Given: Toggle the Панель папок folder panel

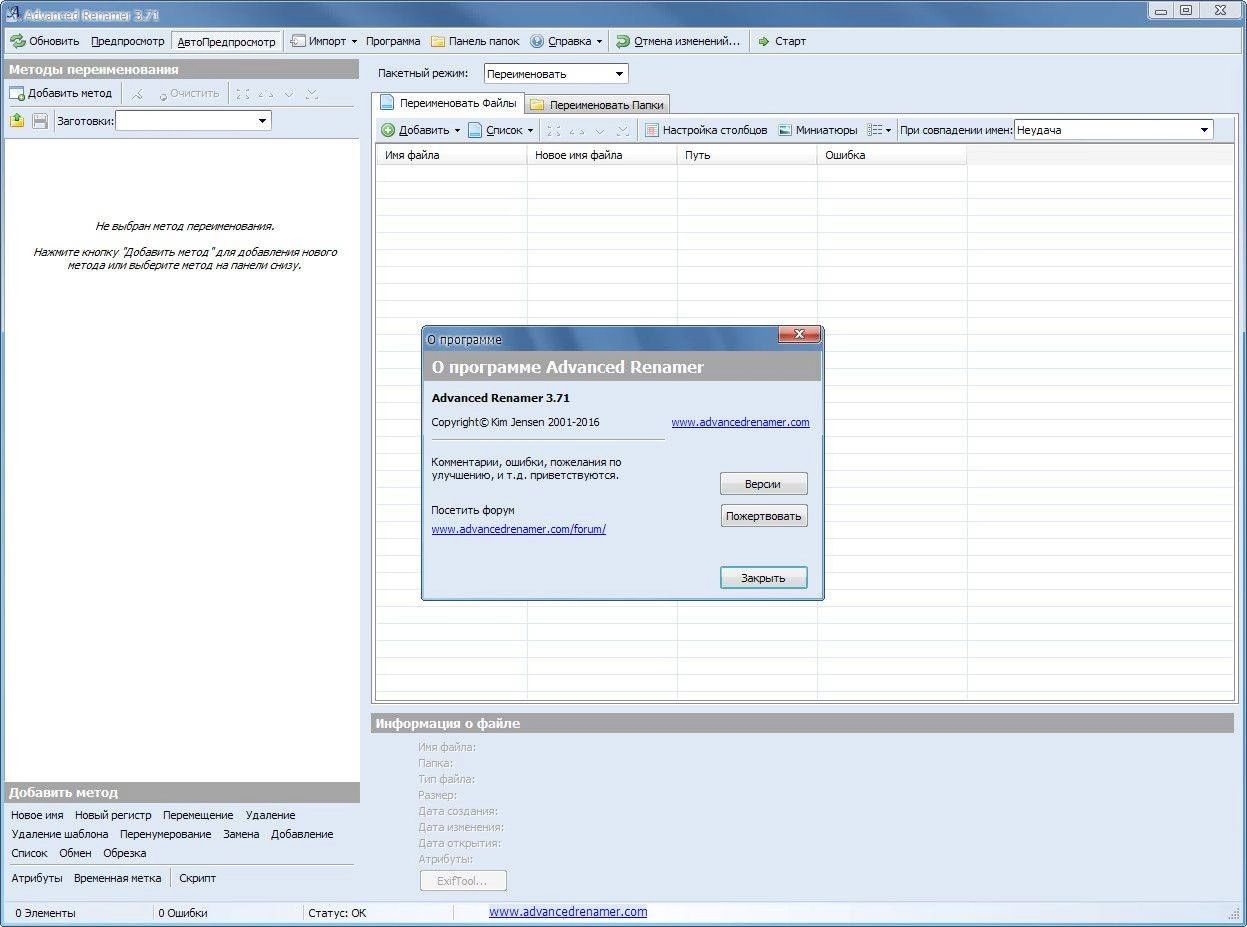Looking at the screenshot, I should click(x=475, y=41).
